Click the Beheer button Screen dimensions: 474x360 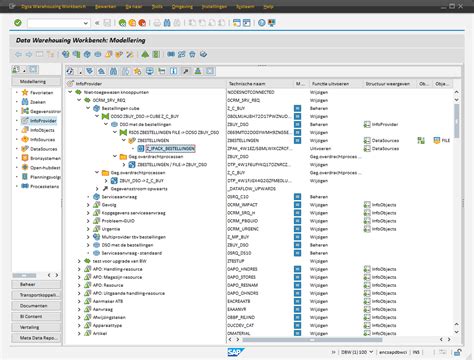click(36, 284)
